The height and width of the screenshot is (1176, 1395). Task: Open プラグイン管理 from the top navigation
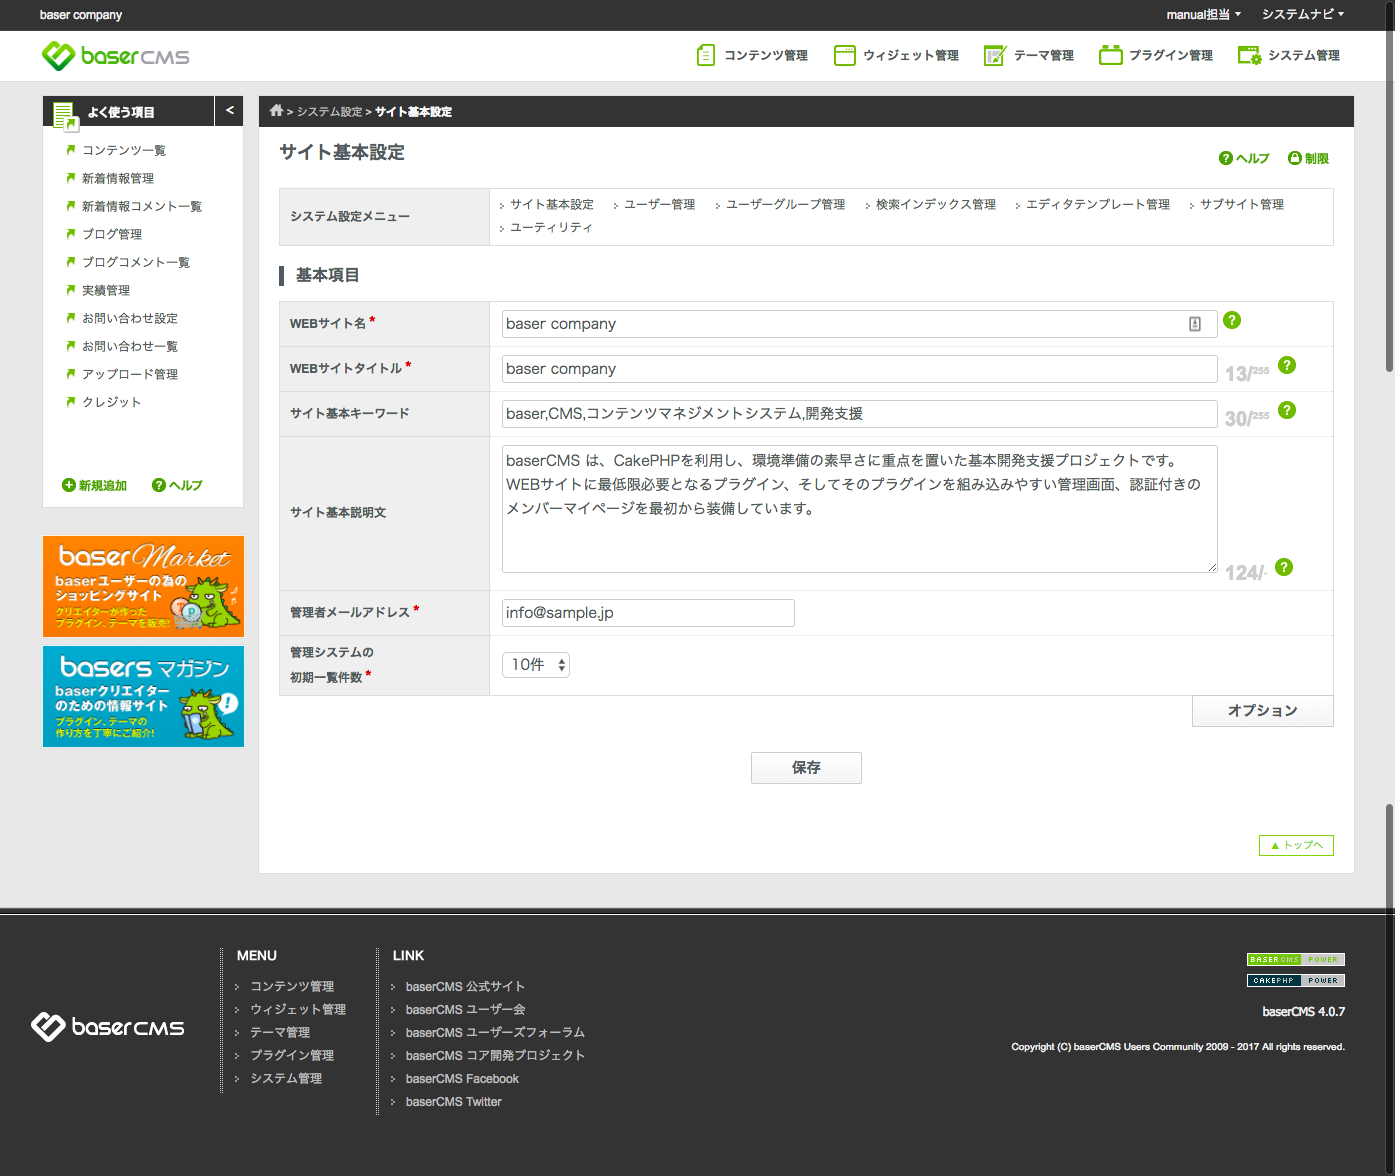pyautogui.click(x=1156, y=56)
